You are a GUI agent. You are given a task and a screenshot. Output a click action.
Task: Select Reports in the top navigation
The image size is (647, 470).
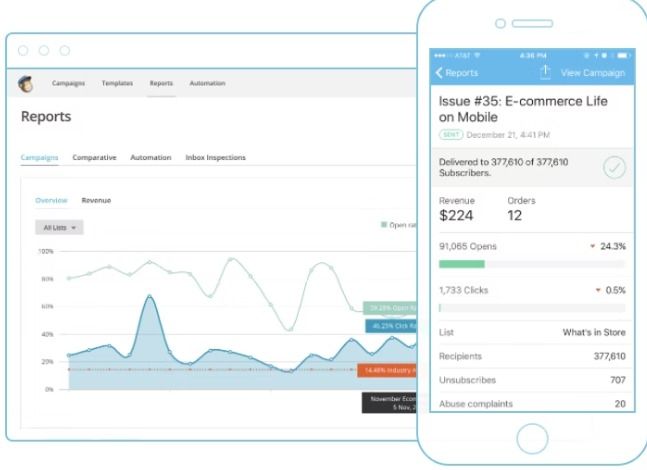coord(161,83)
